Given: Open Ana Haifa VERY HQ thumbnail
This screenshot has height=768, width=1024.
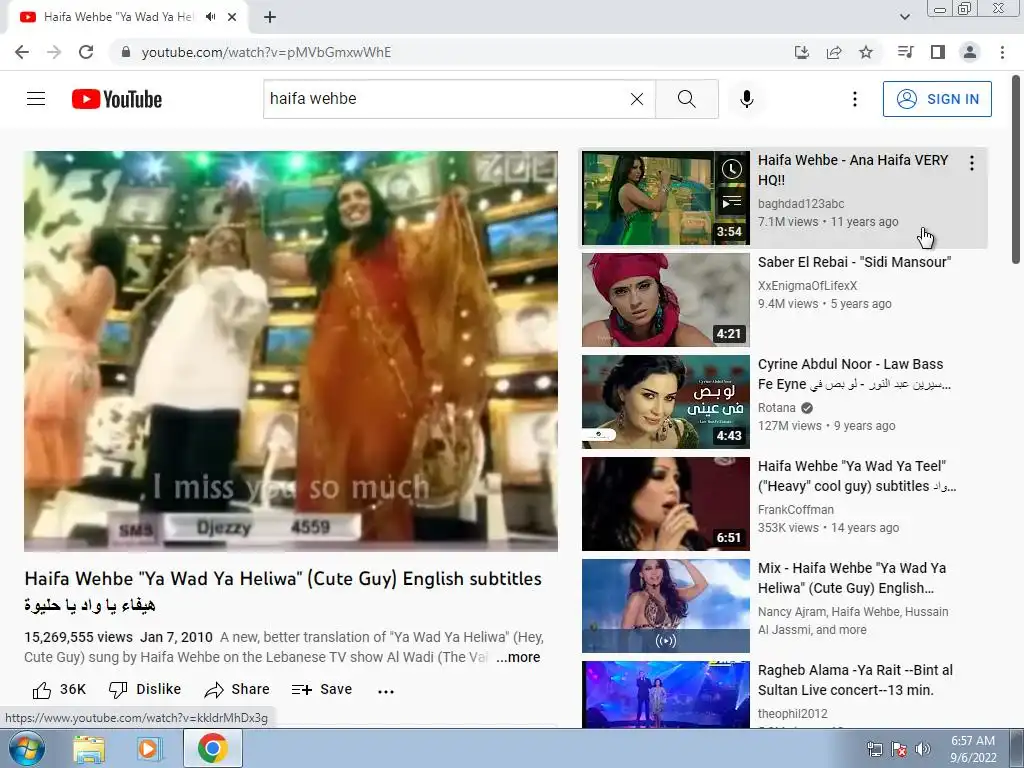Looking at the screenshot, I should (x=665, y=198).
